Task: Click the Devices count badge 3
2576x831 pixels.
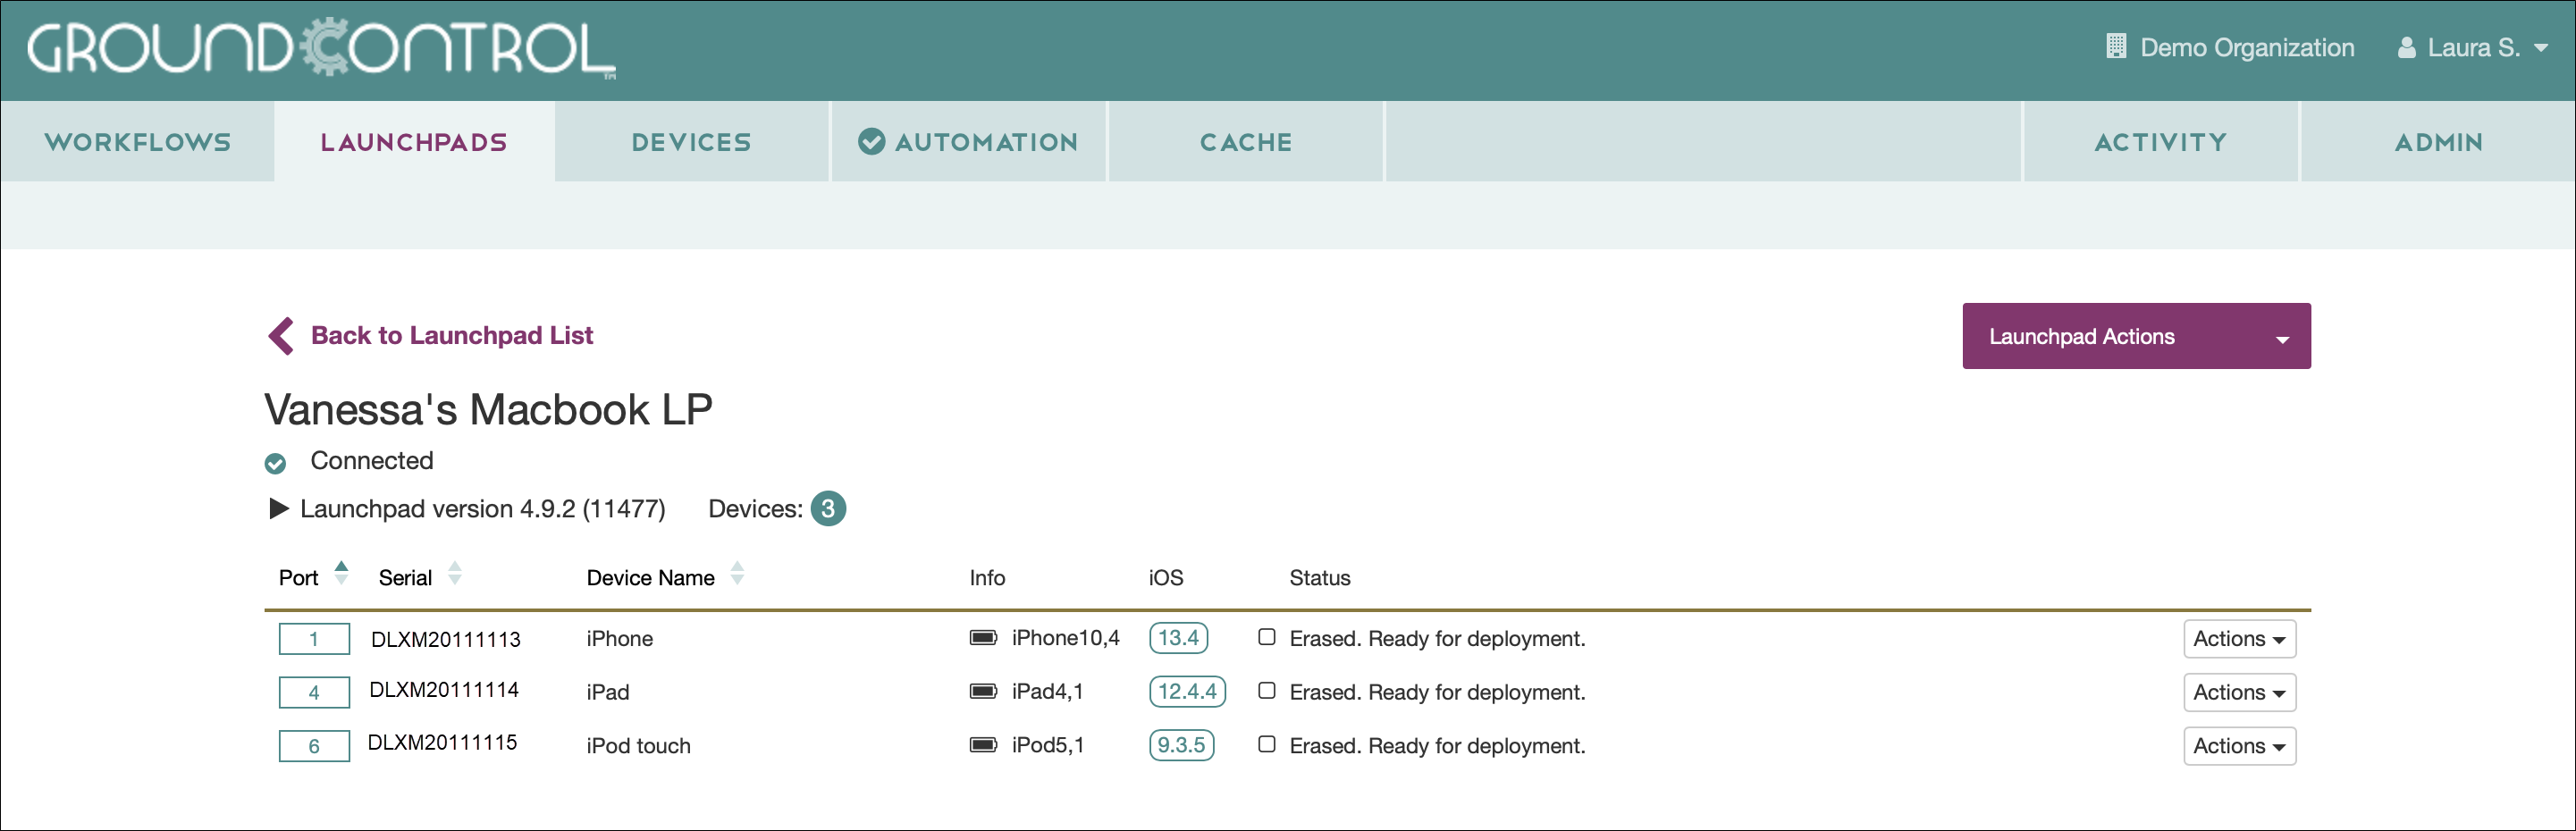Action: 828,509
